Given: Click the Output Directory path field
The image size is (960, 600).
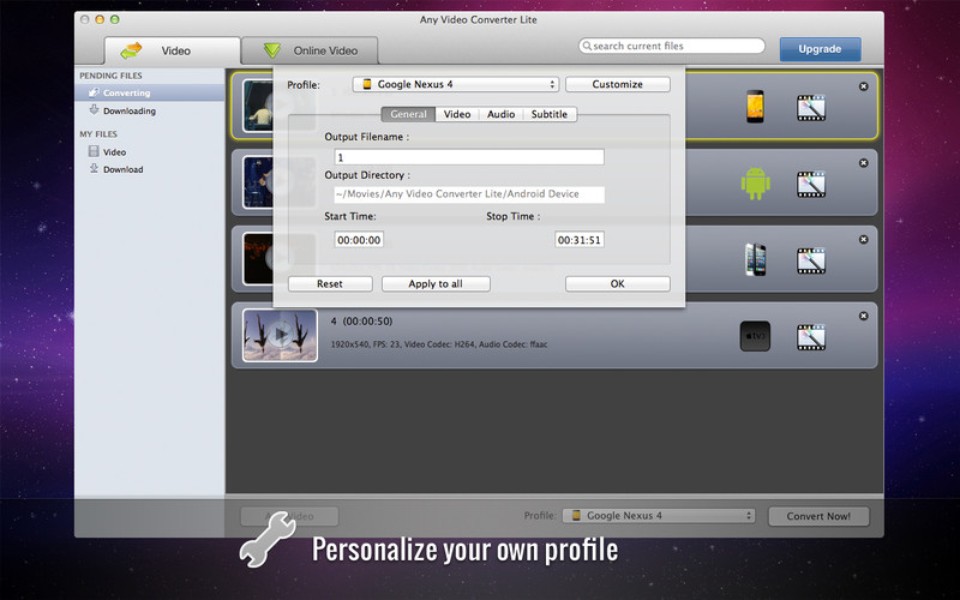Looking at the screenshot, I should pyautogui.click(x=469, y=194).
